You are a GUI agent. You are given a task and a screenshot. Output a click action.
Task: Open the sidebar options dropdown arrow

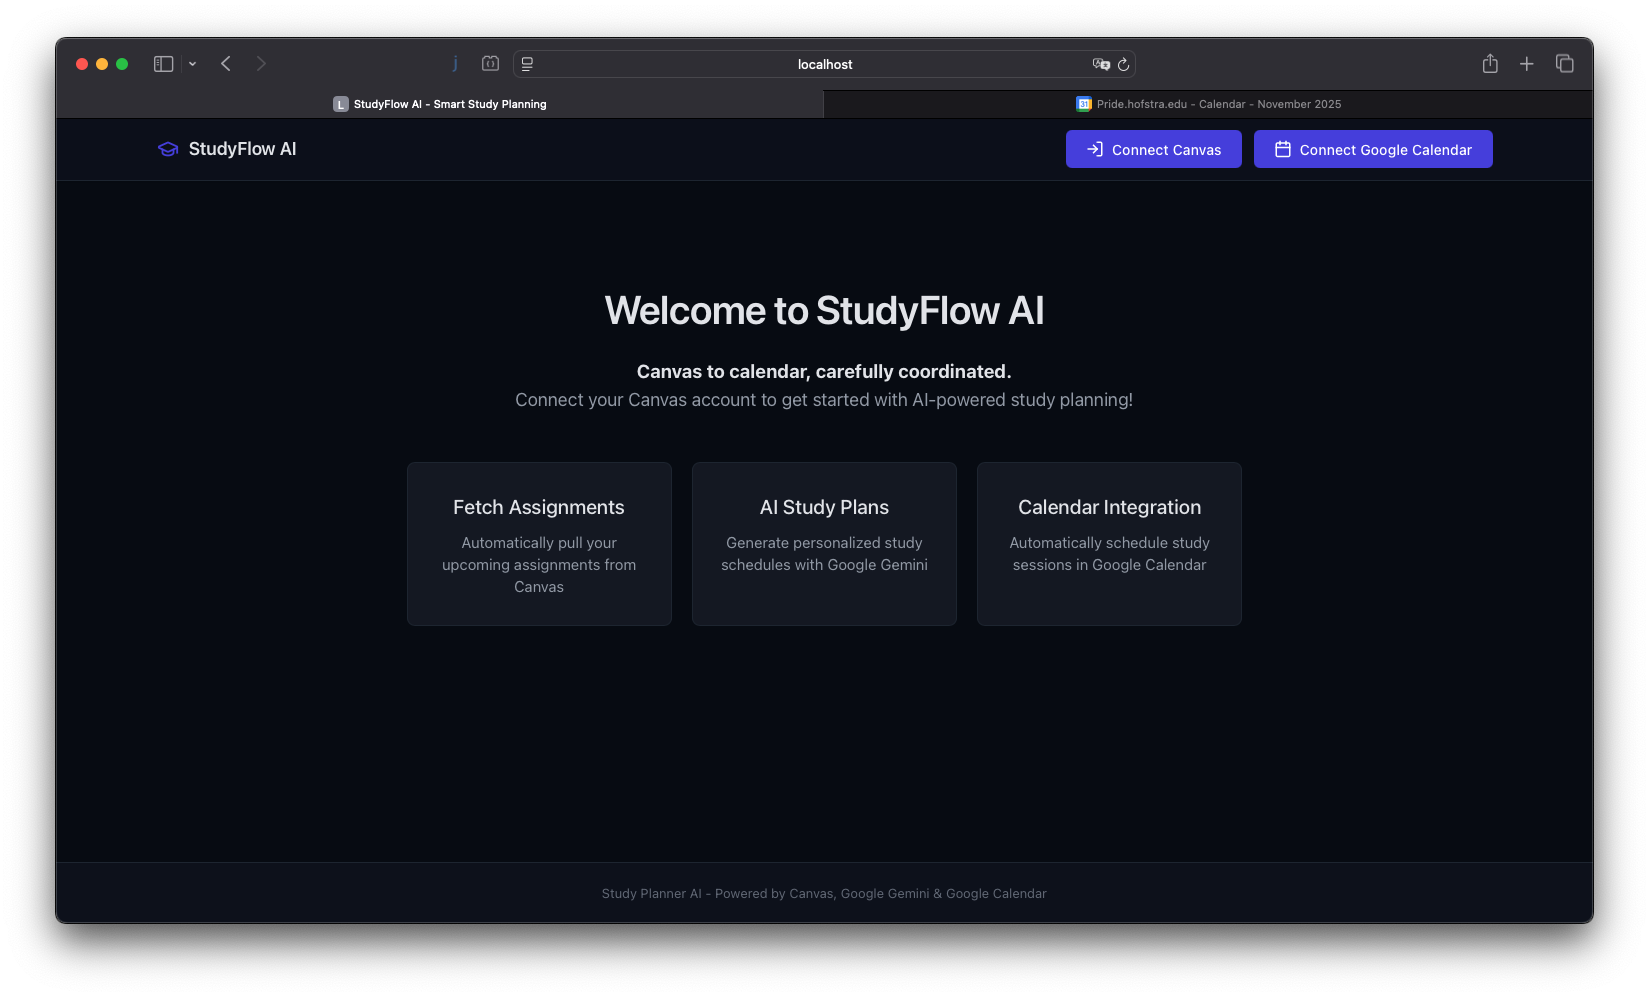click(x=192, y=64)
